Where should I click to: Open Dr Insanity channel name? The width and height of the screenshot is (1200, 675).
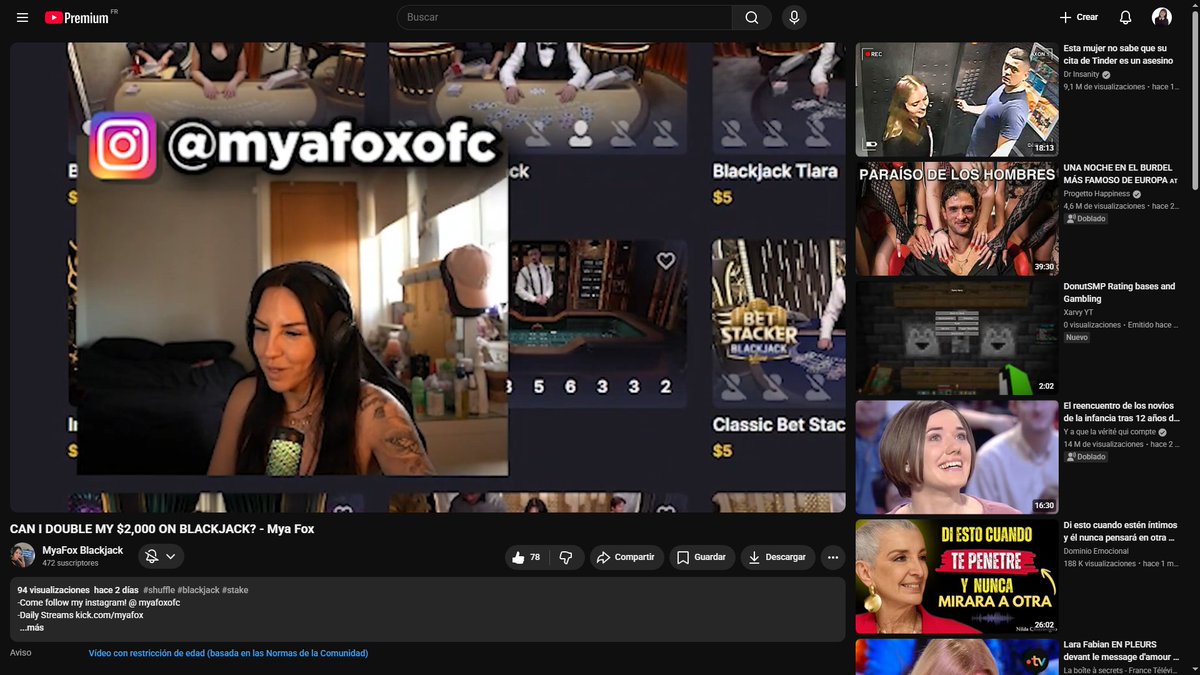click(x=1081, y=74)
